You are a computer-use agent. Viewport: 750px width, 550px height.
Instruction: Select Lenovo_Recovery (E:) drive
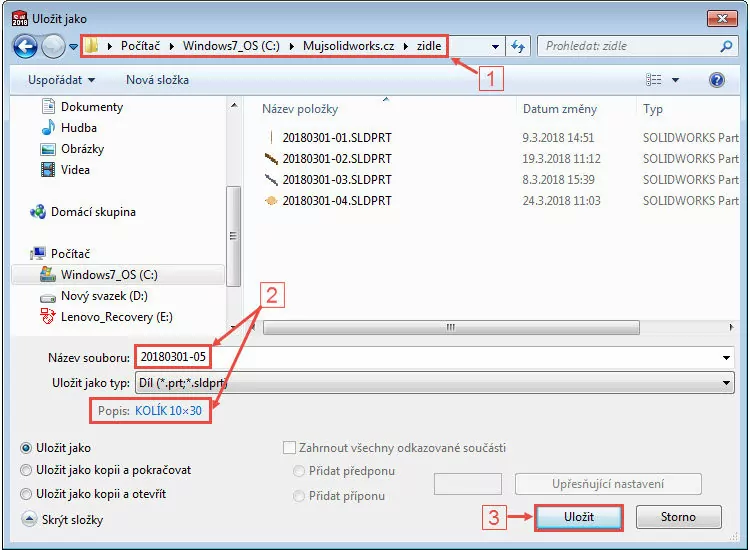pyautogui.click(x=117, y=317)
